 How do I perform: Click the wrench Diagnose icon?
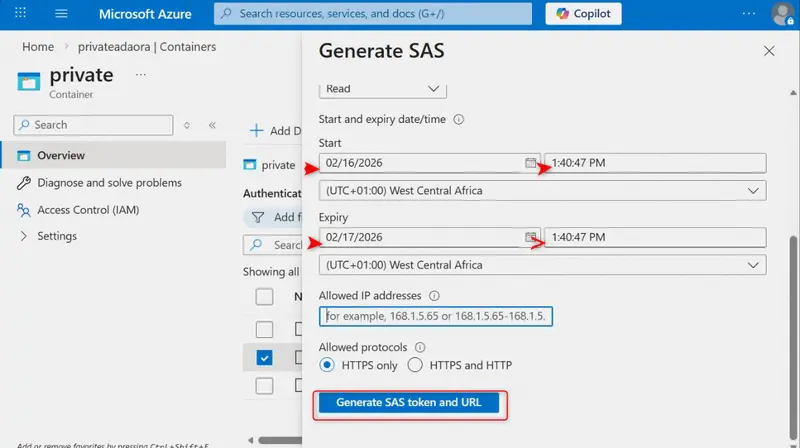click(x=23, y=183)
